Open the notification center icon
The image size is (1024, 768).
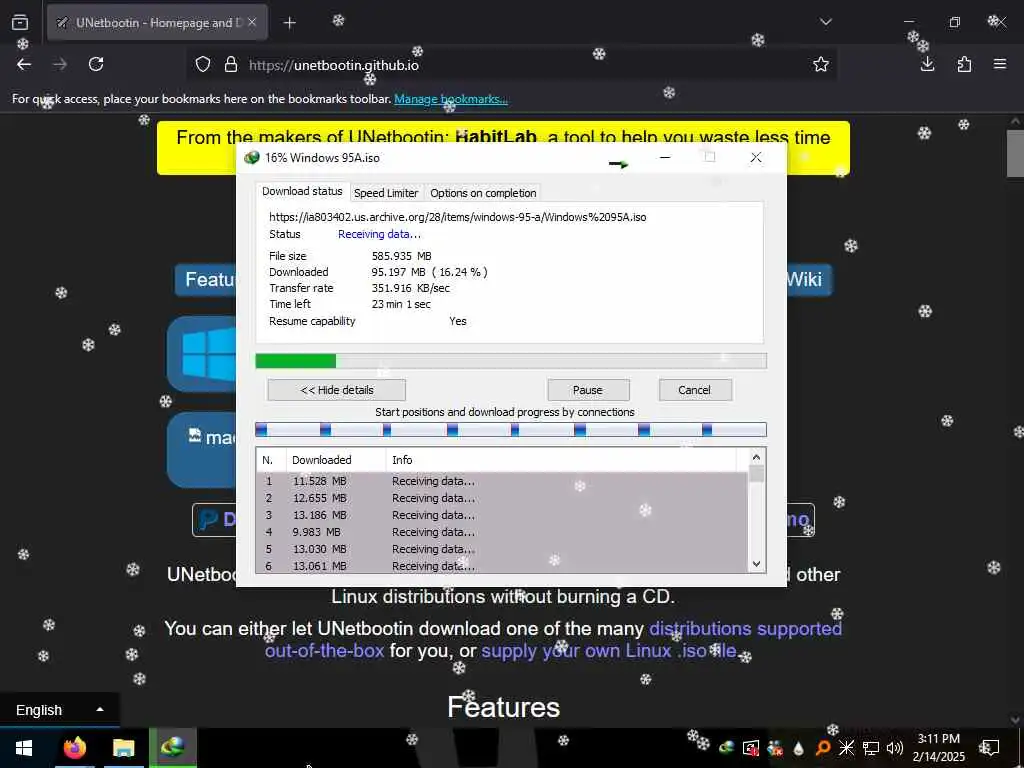(x=990, y=748)
